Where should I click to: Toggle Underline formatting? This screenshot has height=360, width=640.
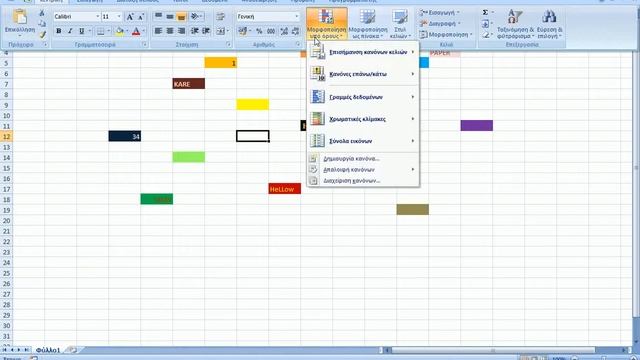82,31
